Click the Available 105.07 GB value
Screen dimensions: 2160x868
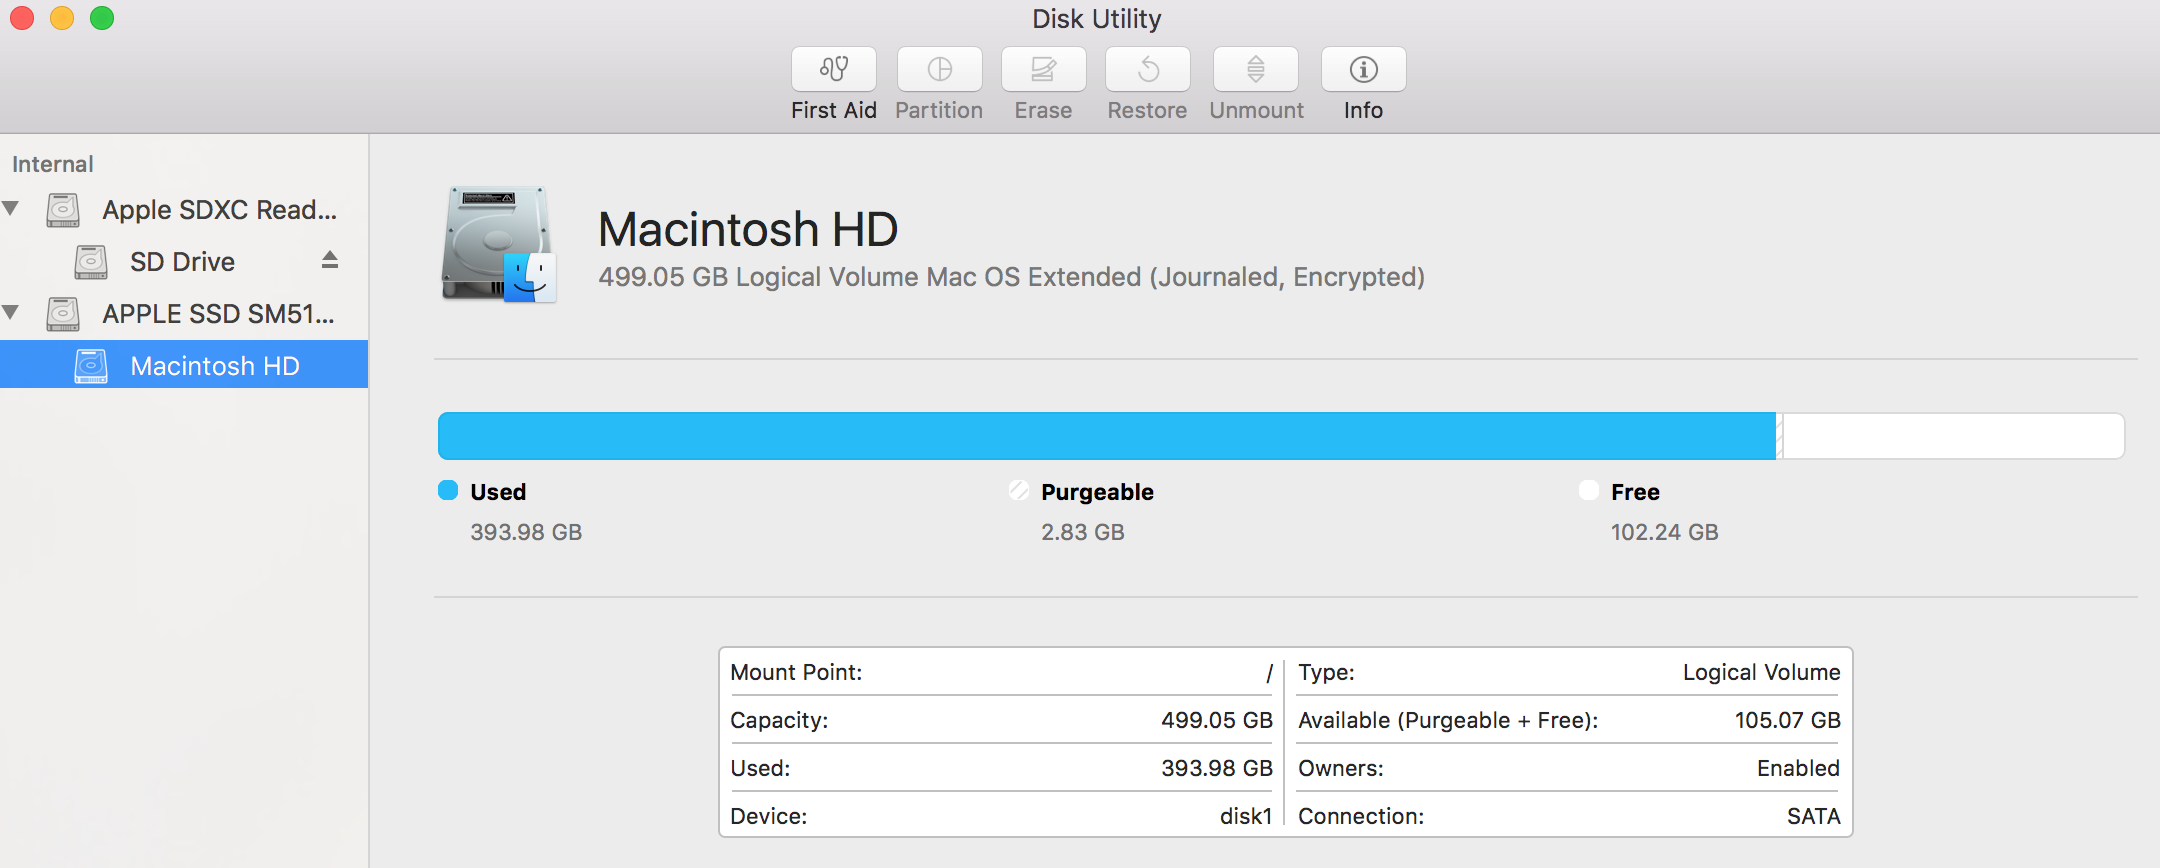tap(1788, 720)
